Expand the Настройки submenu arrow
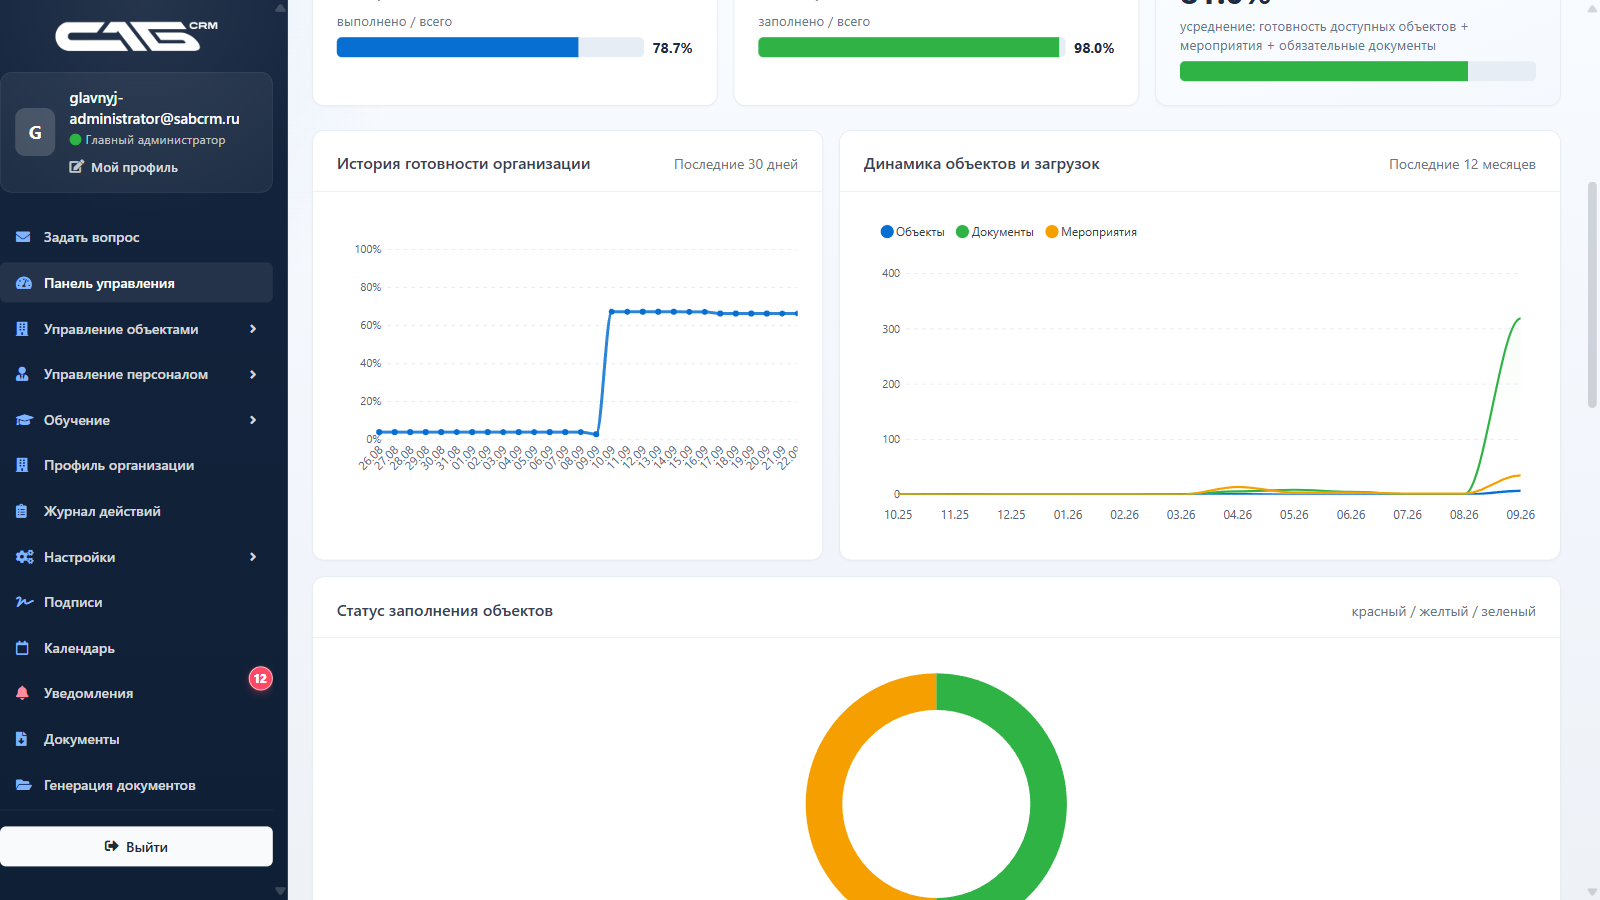Screen dimensions: 1600x900 [x=253, y=557]
